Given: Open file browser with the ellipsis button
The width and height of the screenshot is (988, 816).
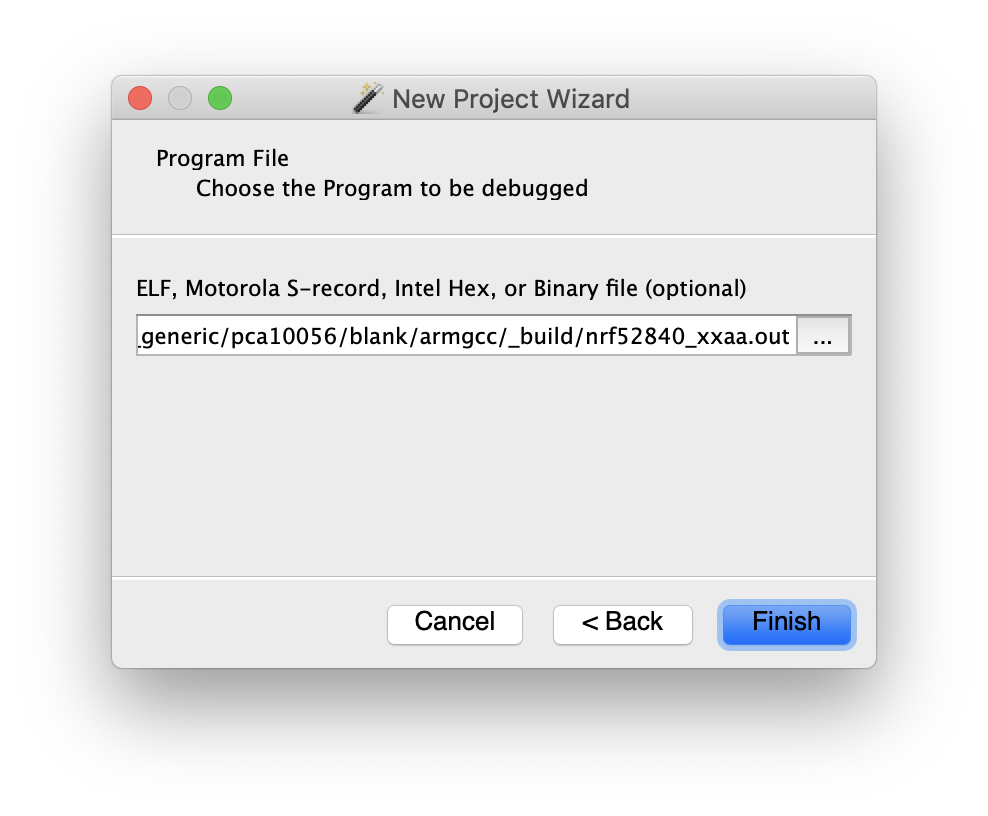Looking at the screenshot, I should 823,336.
